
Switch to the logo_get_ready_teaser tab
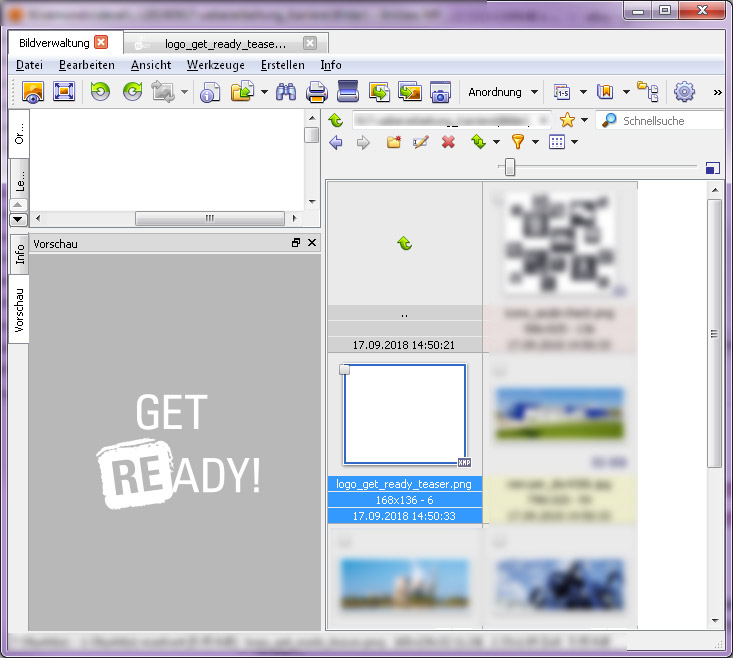point(225,44)
